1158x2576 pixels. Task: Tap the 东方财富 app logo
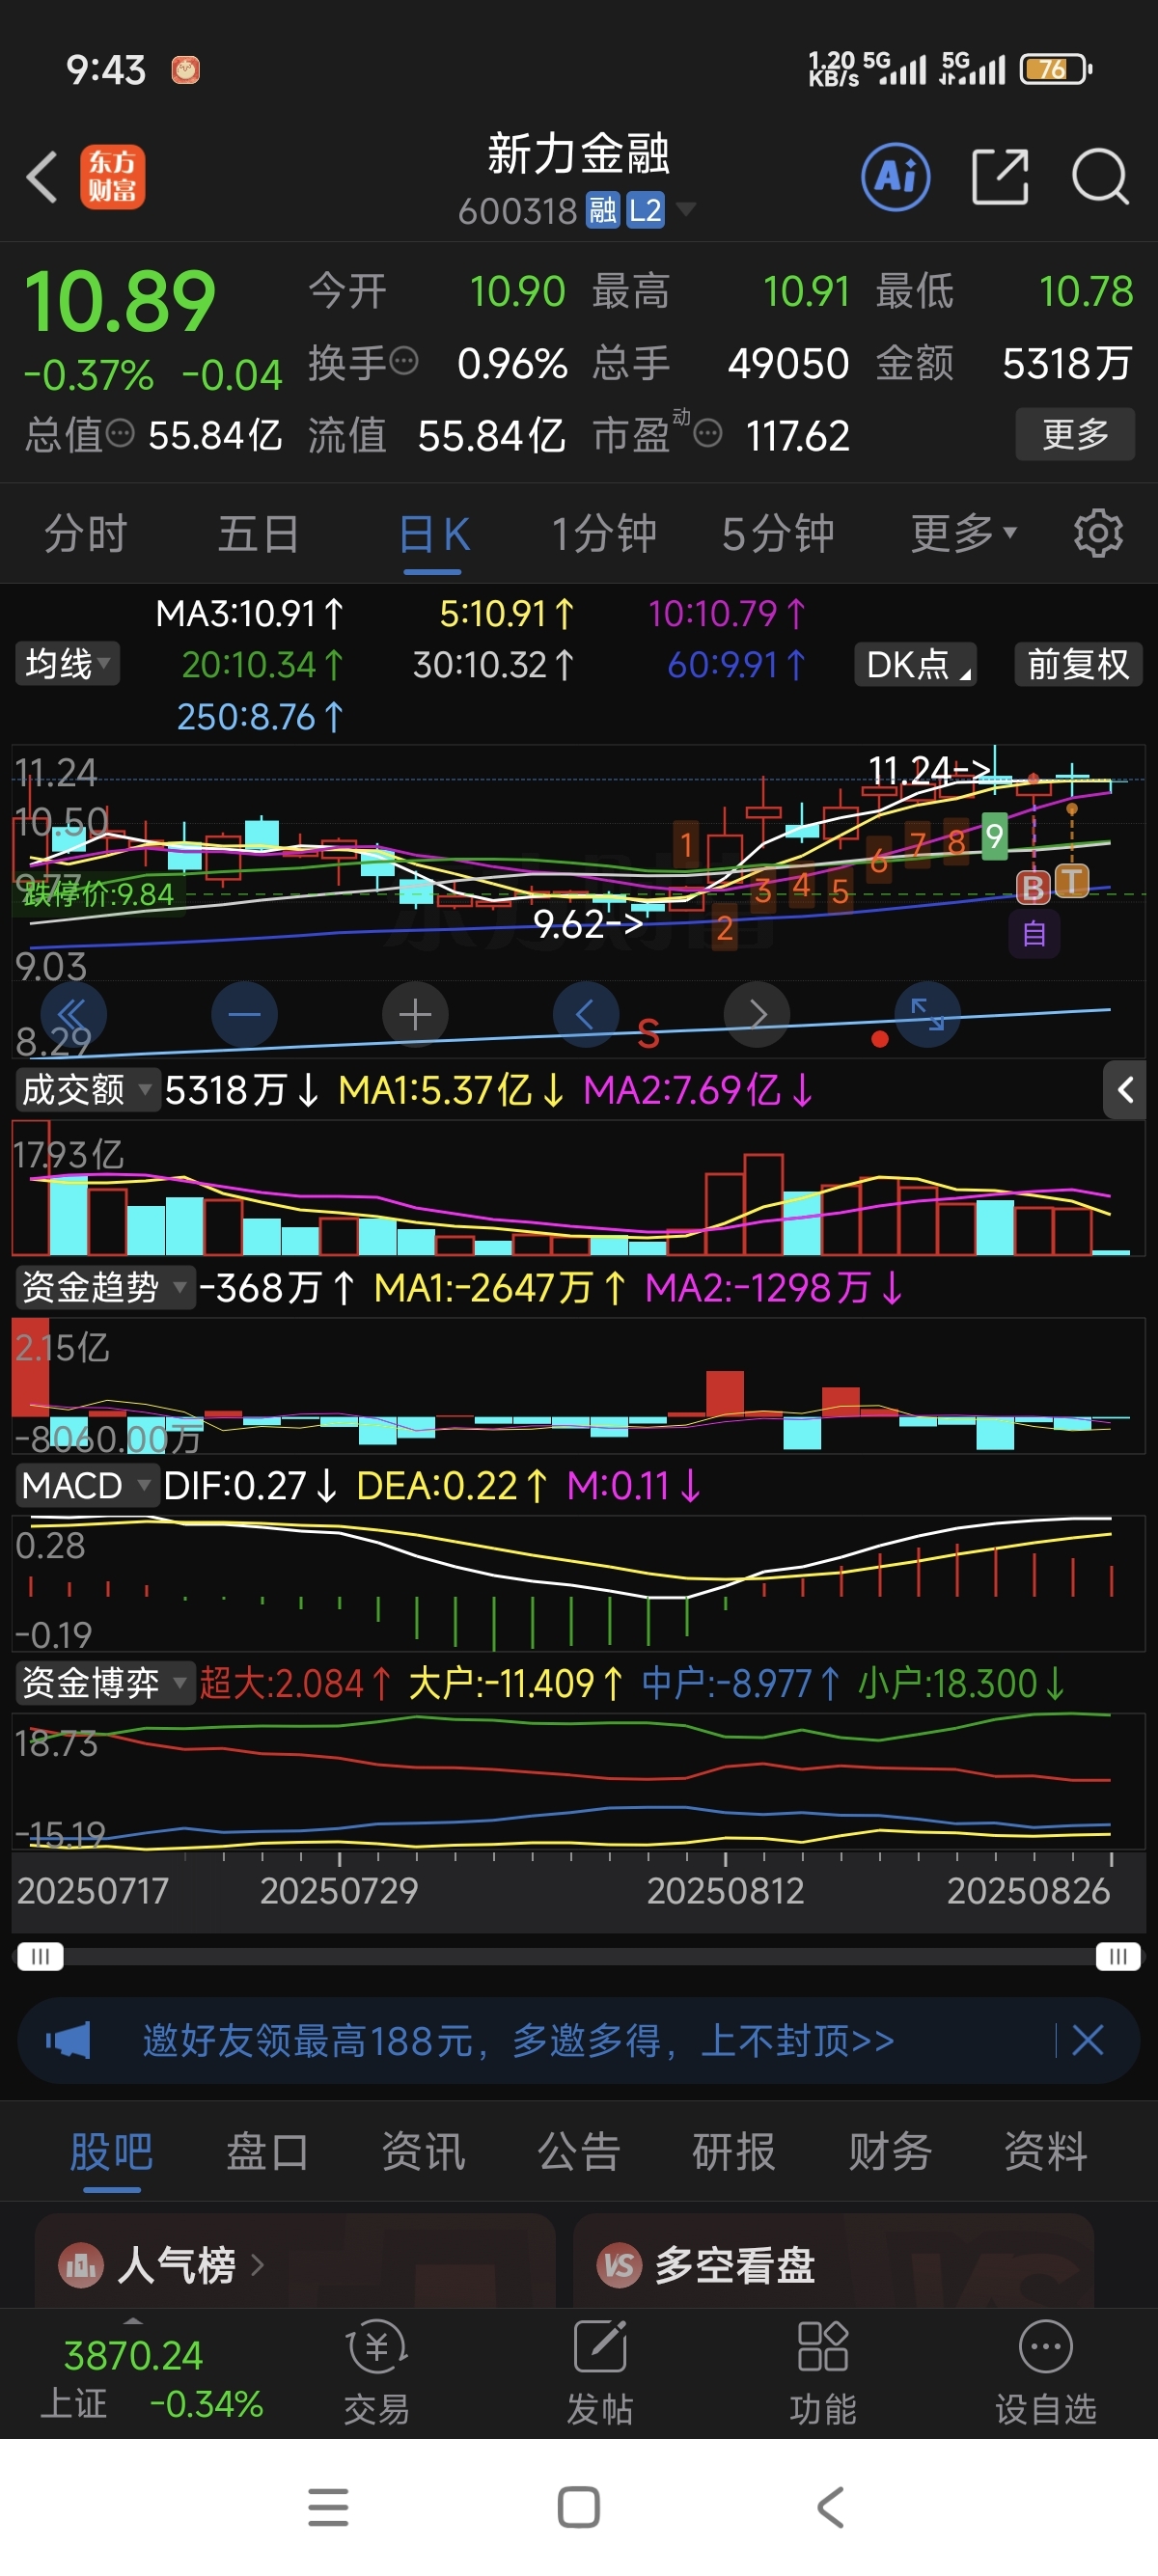pyautogui.click(x=112, y=177)
